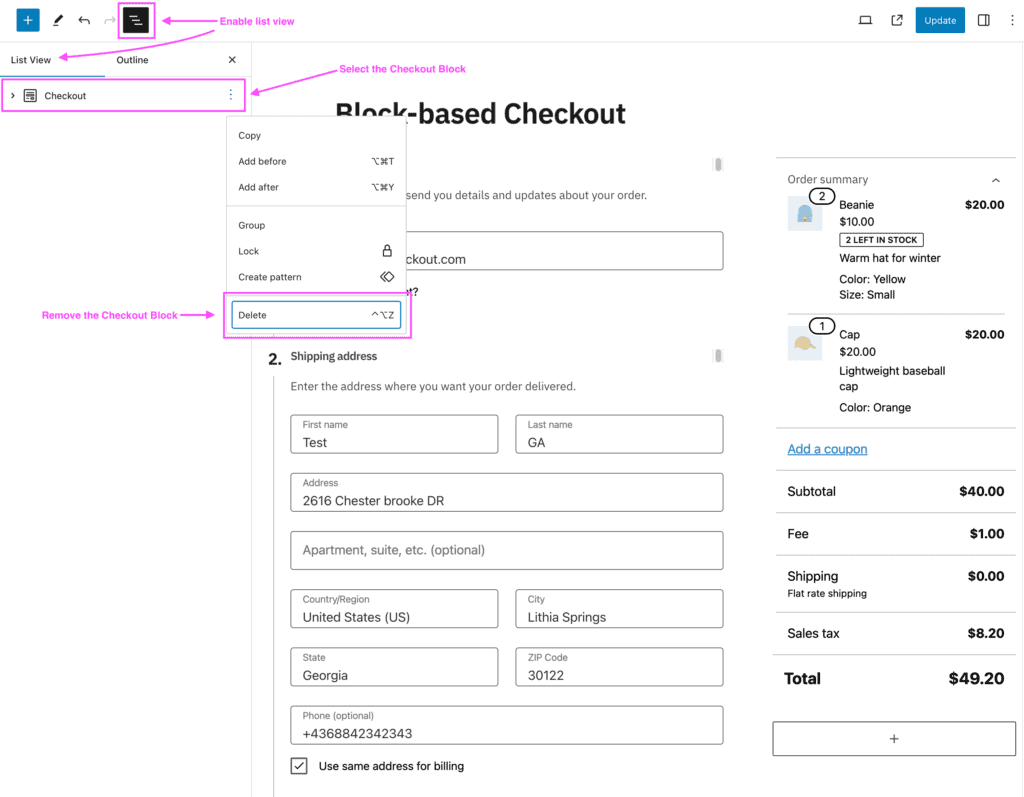This screenshot has width=1024, height=797.
Task: Open the desktop Preview options
Action: (864, 20)
